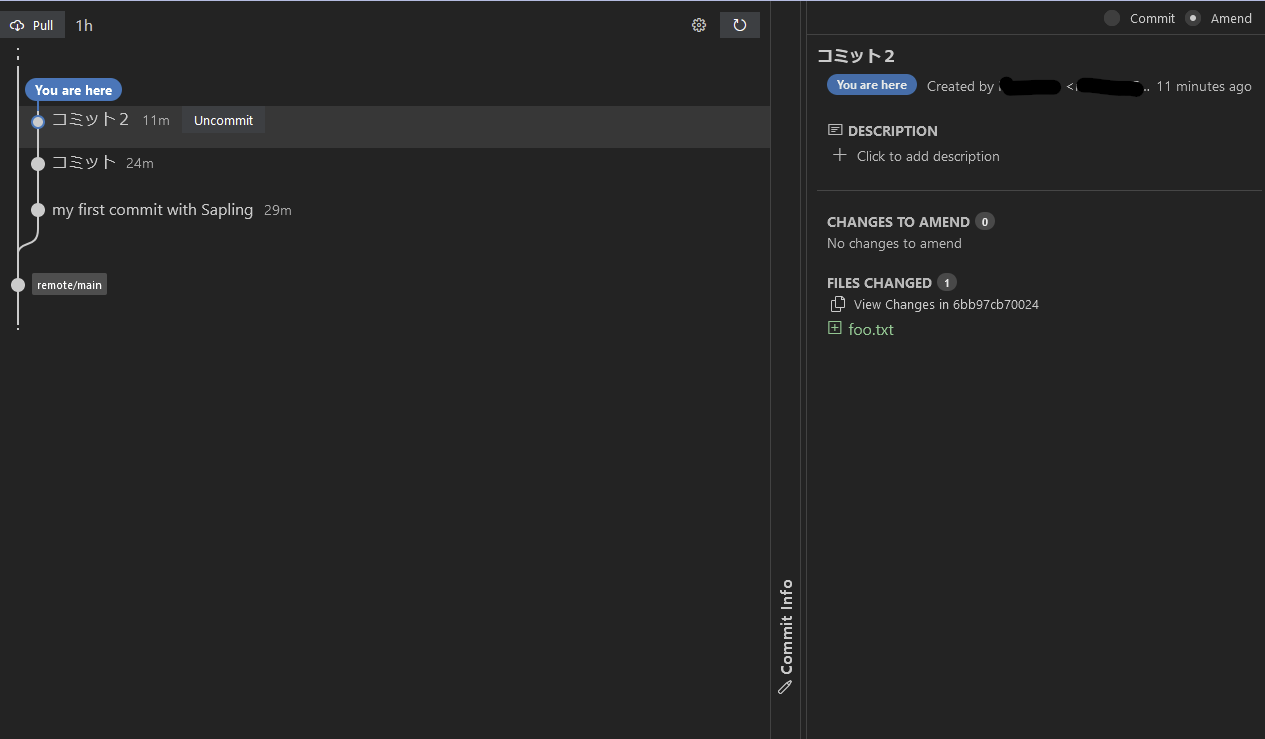The image size is (1265, 739).
Task: Click the 1h fetched-commits label
Action: (84, 25)
